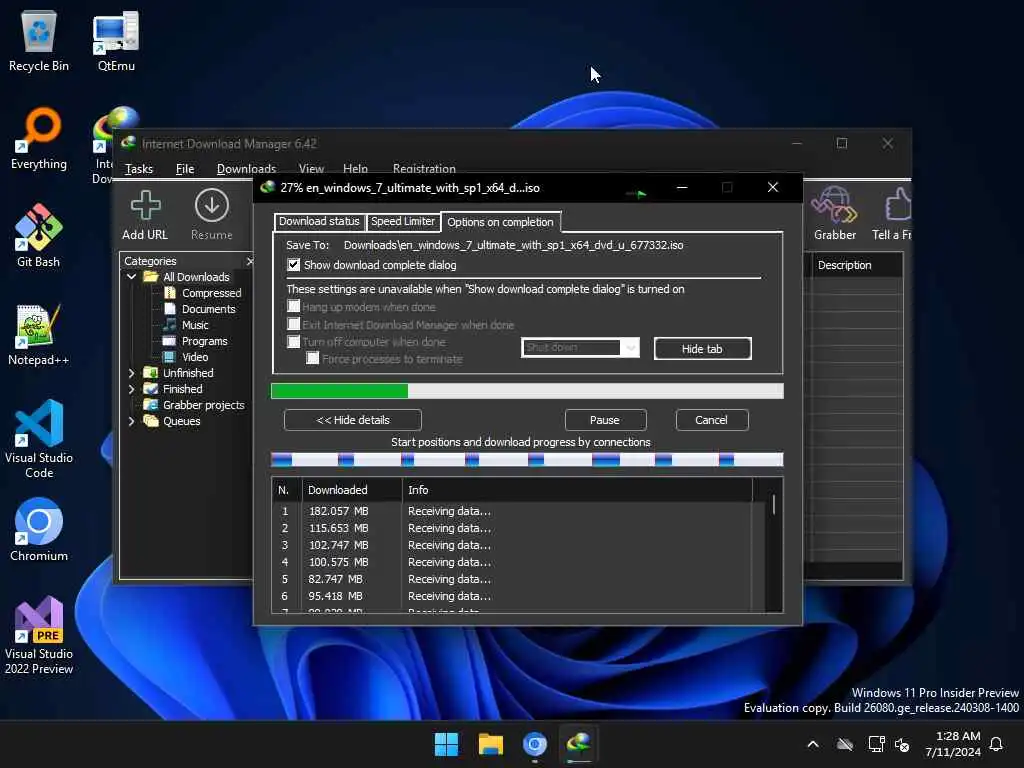The height and width of the screenshot is (768, 1024).
Task: Toggle Hang up modem when done
Action: point(294,306)
